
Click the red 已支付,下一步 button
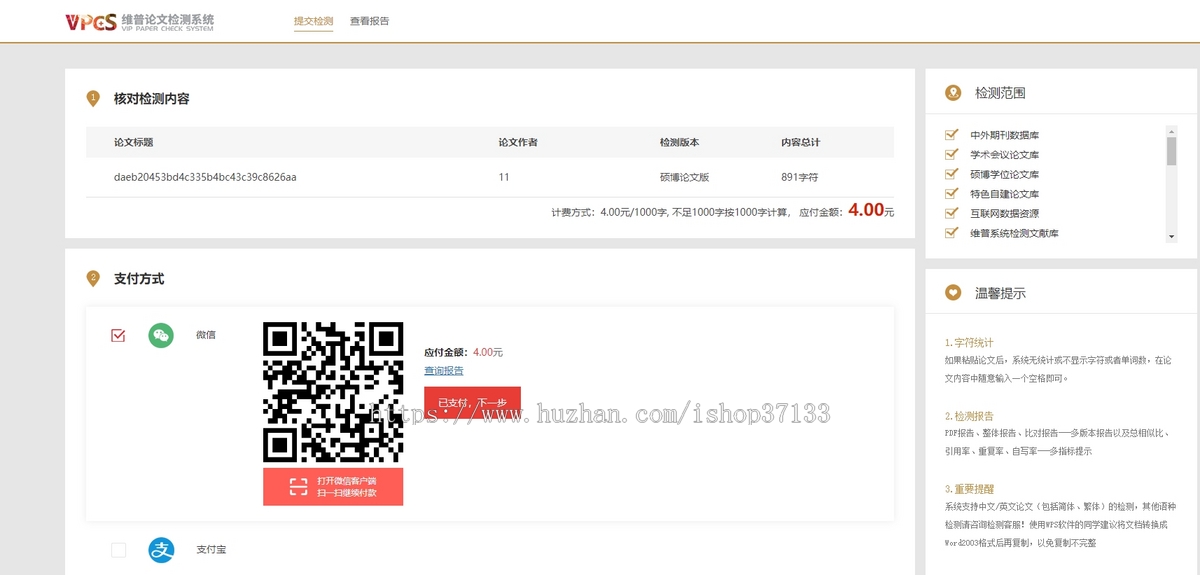472,402
